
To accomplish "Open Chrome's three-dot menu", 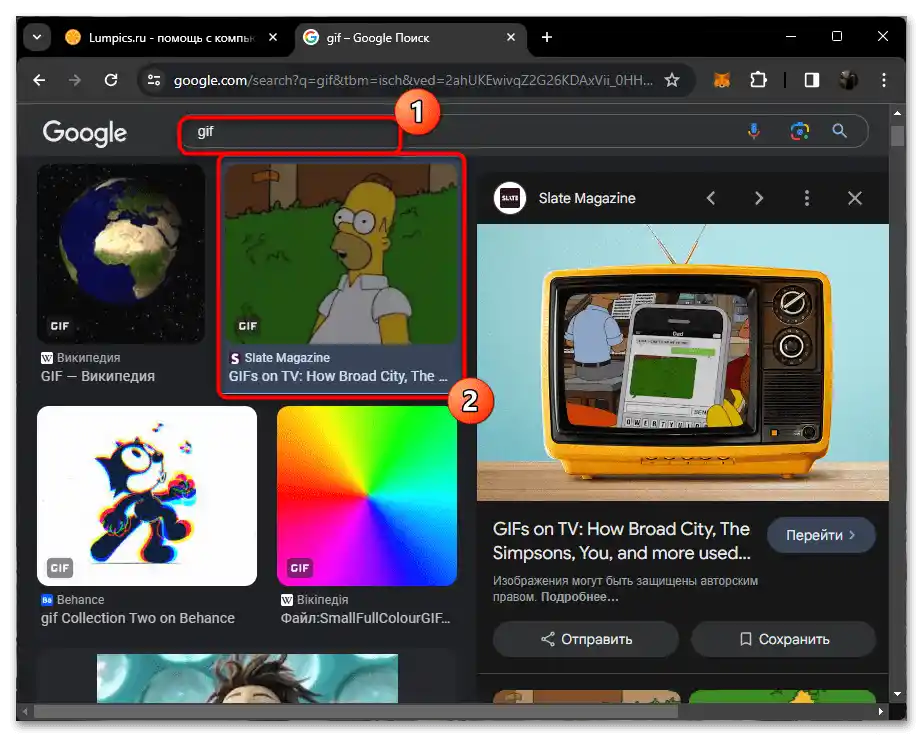I will tap(884, 80).
